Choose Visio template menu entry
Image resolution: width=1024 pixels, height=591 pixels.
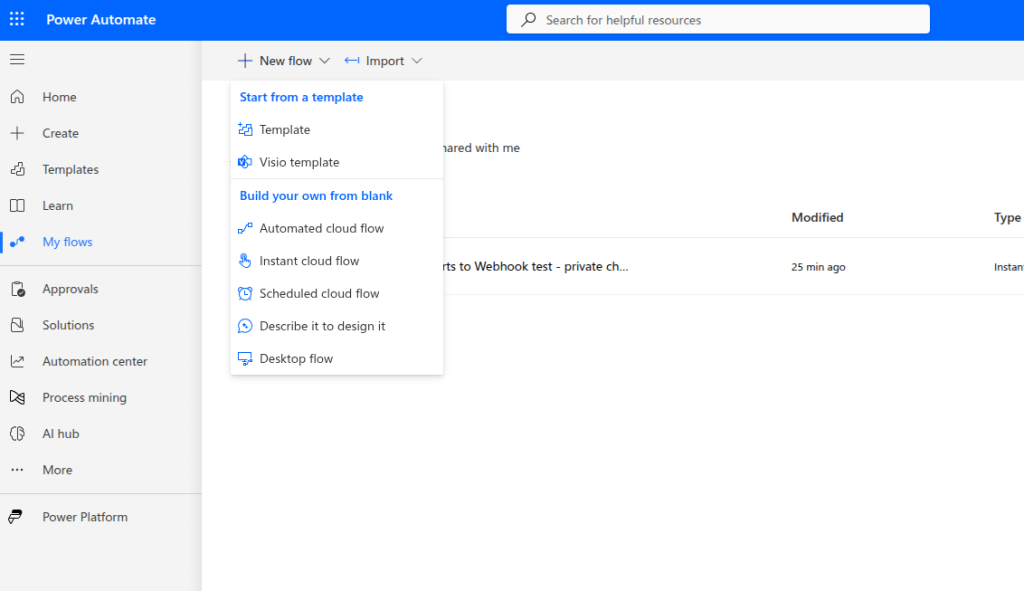click(x=299, y=162)
